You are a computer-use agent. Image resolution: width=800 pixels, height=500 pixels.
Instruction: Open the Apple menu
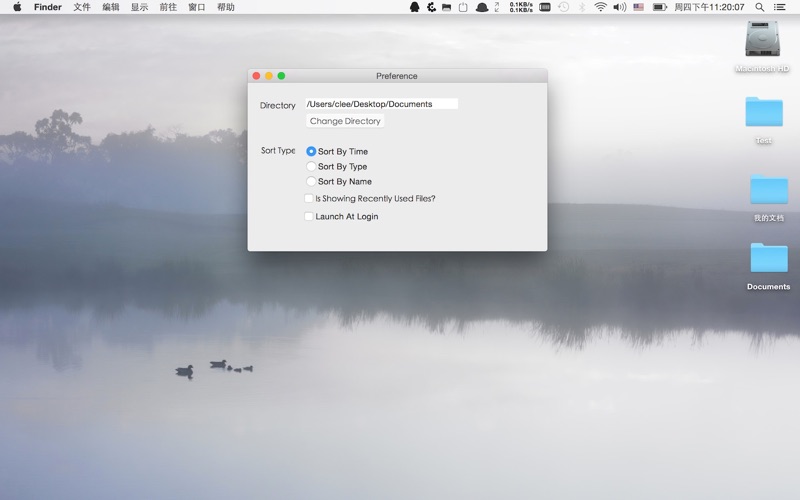pyautogui.click(x=17, y=7)
